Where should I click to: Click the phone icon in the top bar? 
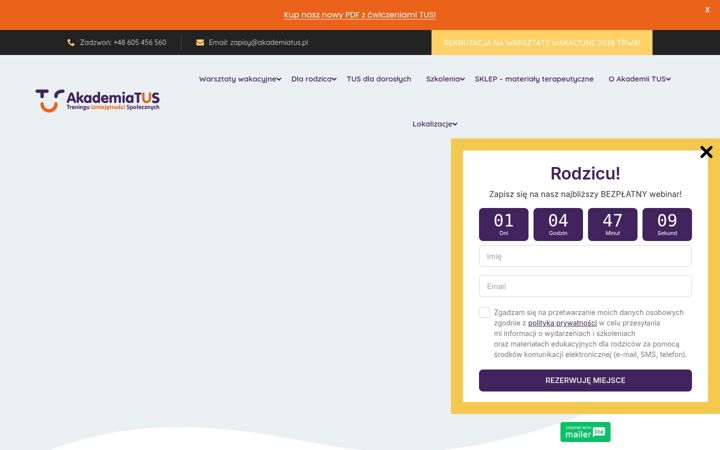click(x=71, y=42)
